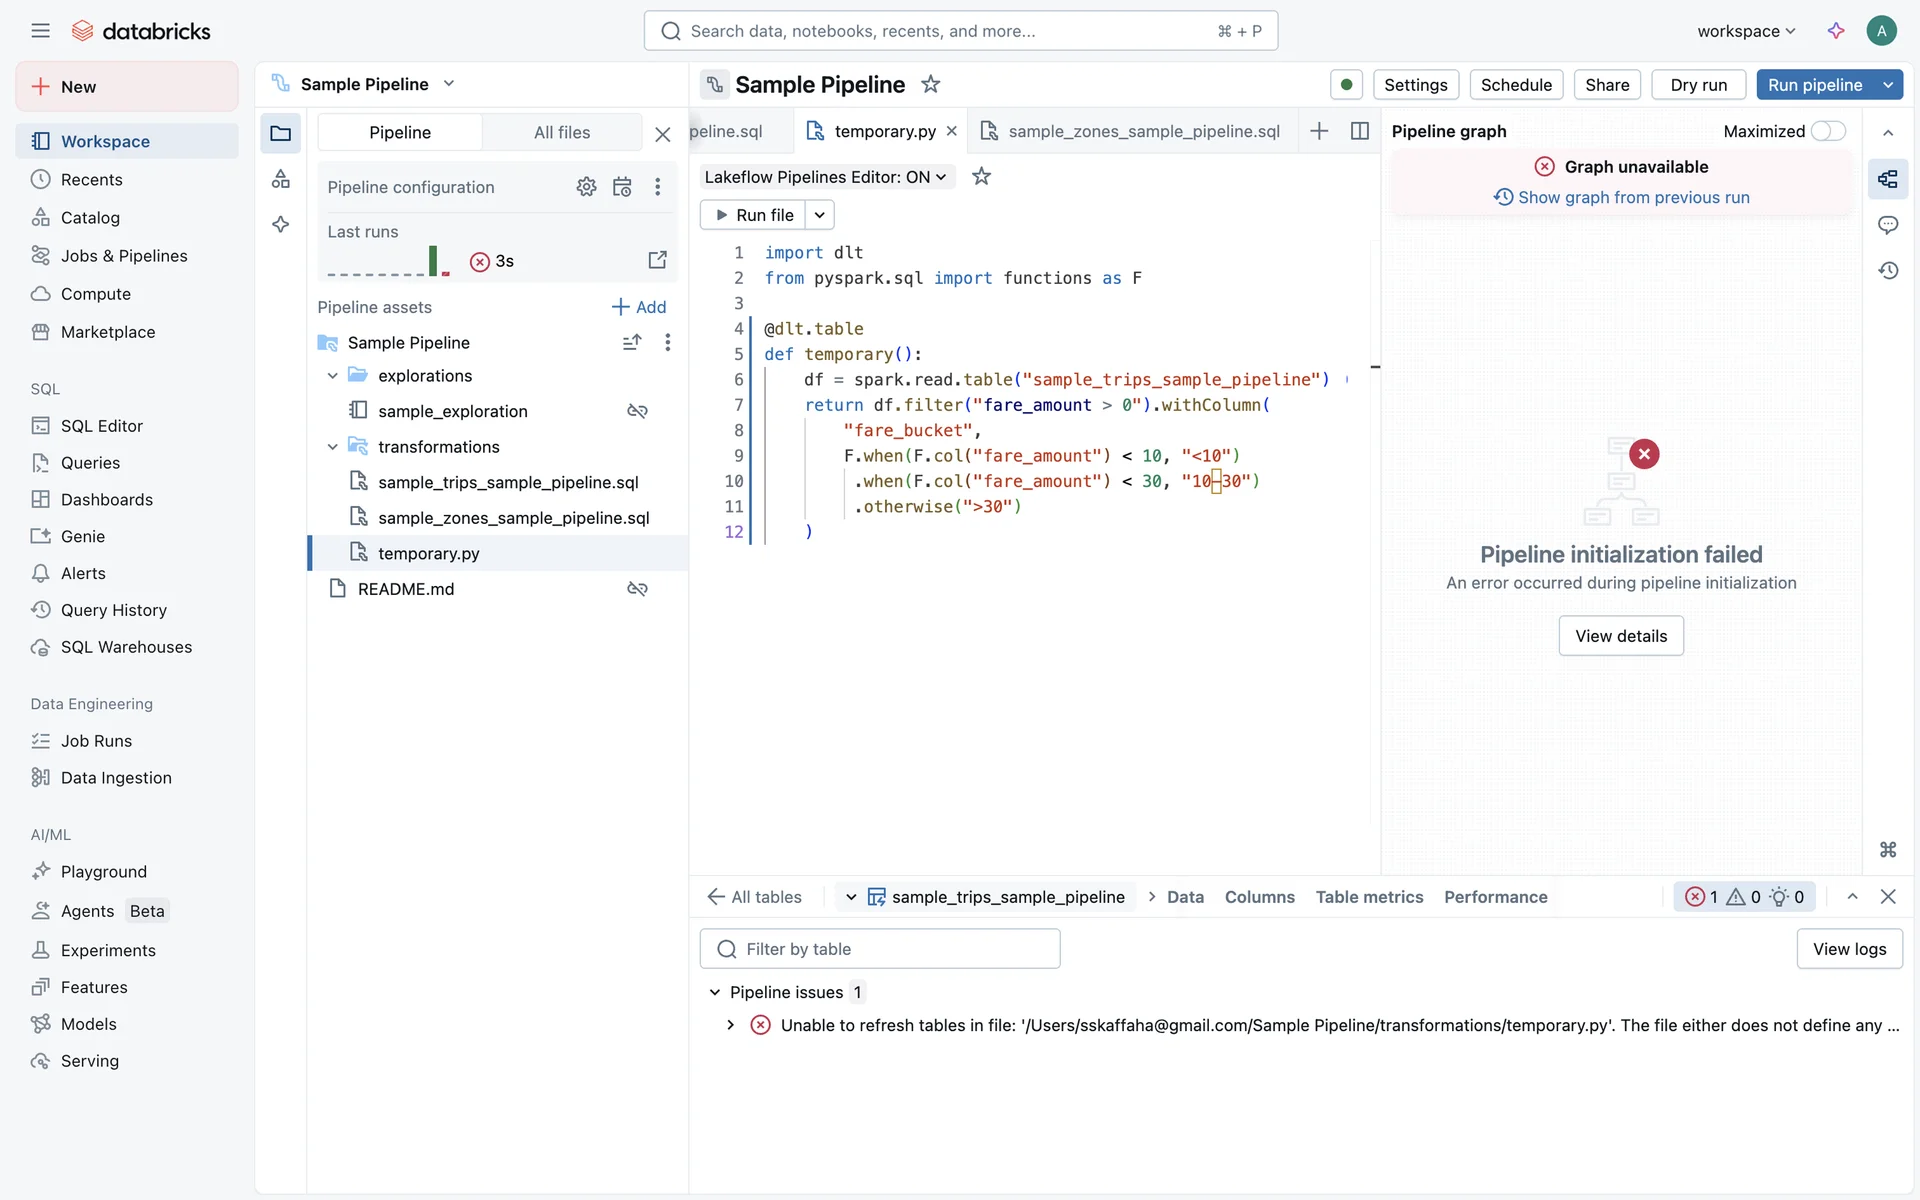Toggle link icon next to README.md

(x=637, y=589)
